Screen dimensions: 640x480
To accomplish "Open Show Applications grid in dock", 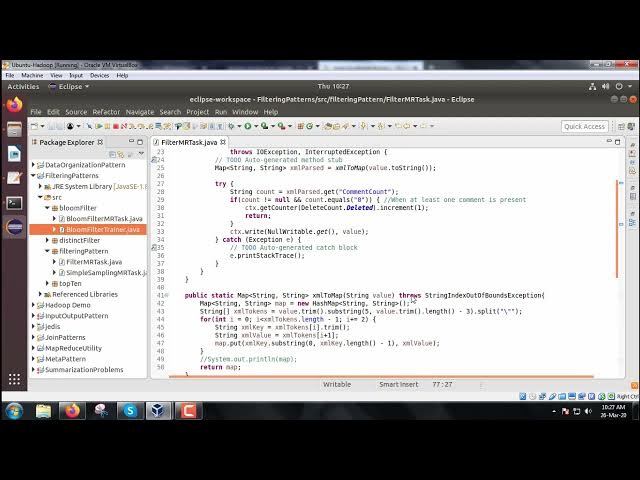I will (x=14, y=379).
